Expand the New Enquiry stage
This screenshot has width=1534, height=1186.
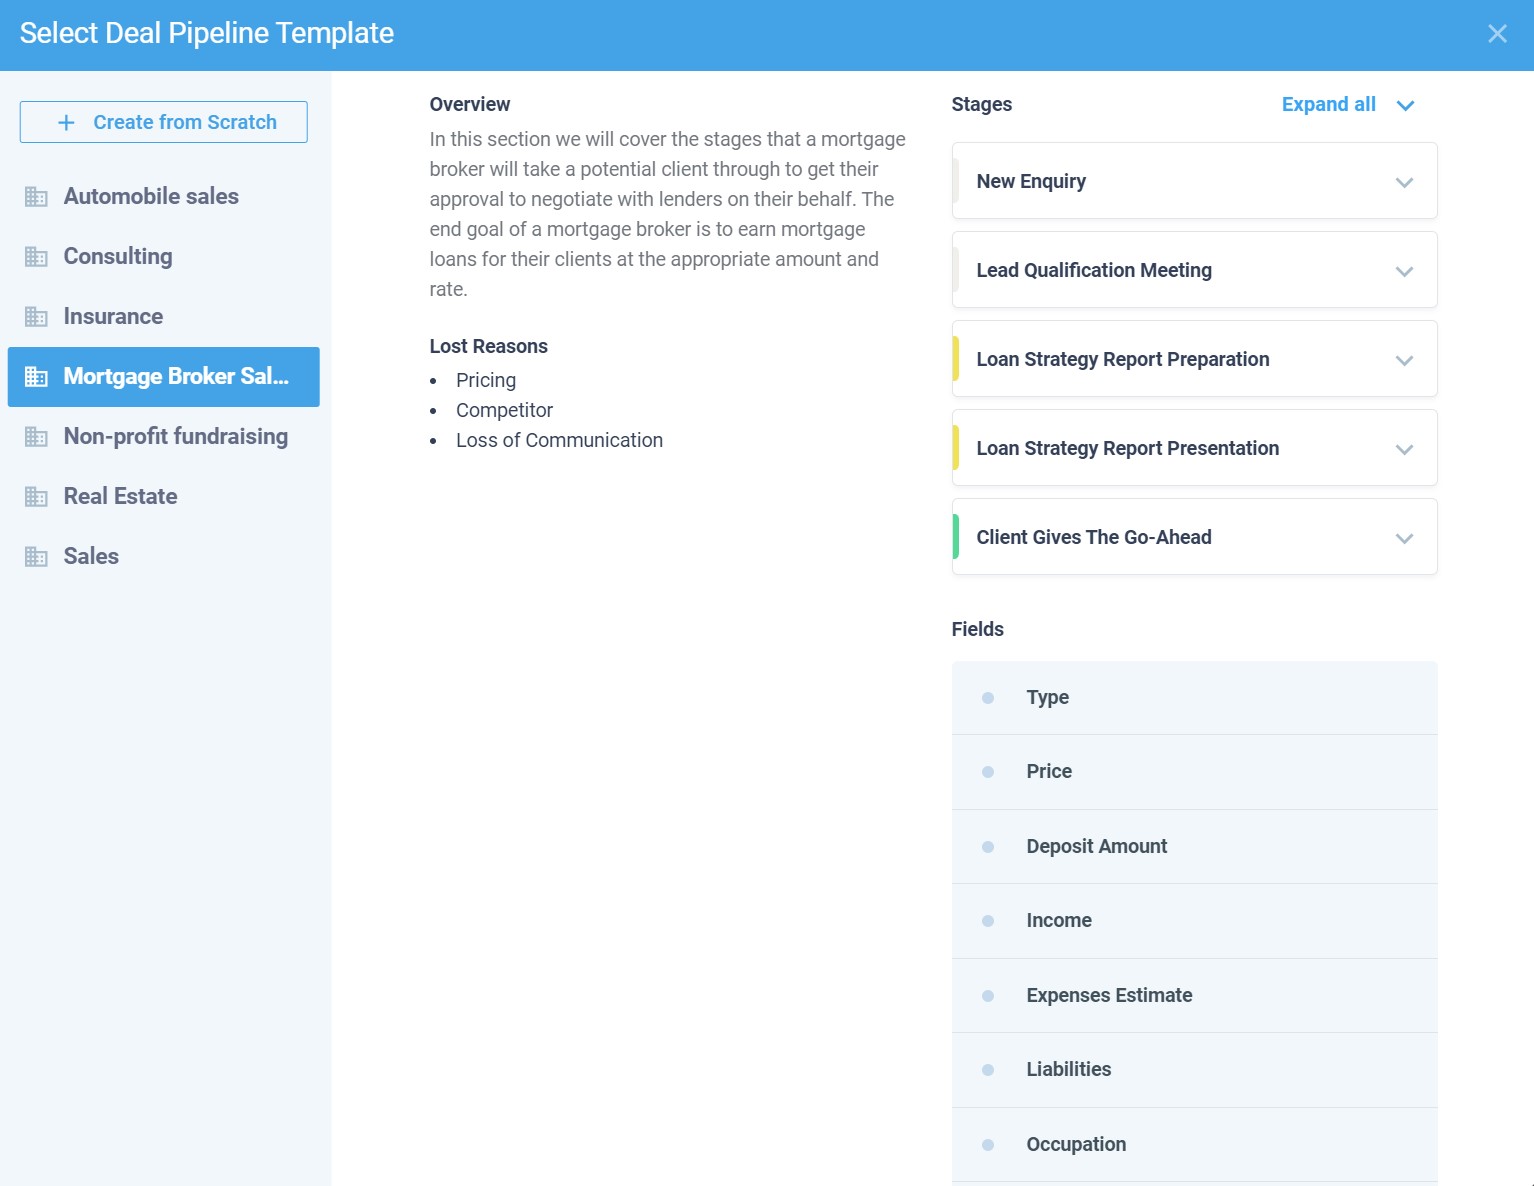click(x=1404, y=182)
